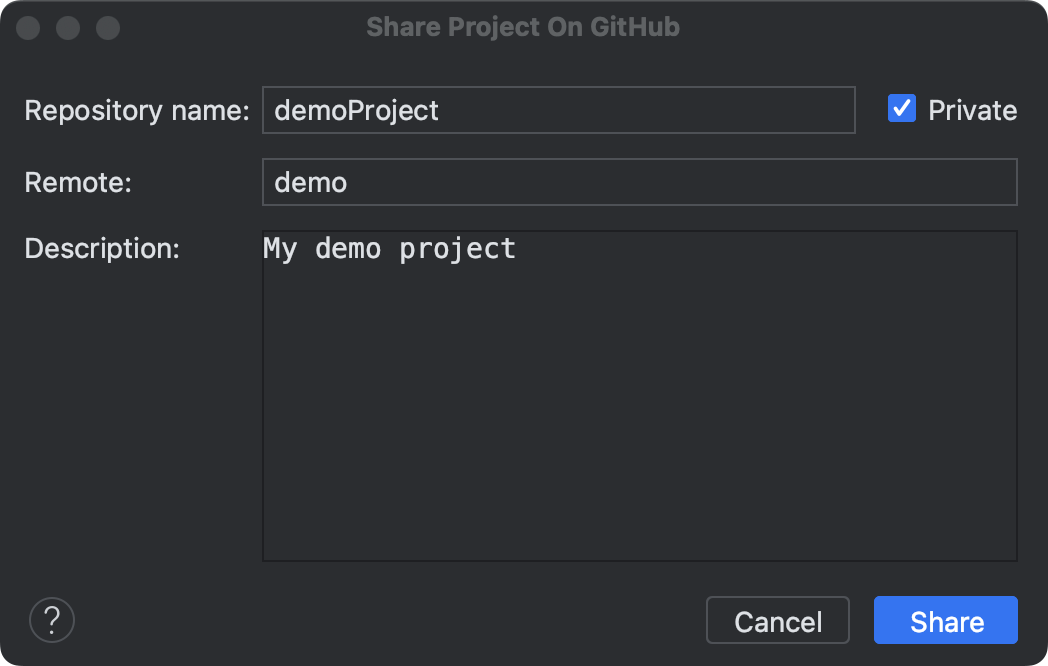Click inside the Description text area
Image resolution: width=1048 pixels, height=666 pixels.
click(638, 395)
